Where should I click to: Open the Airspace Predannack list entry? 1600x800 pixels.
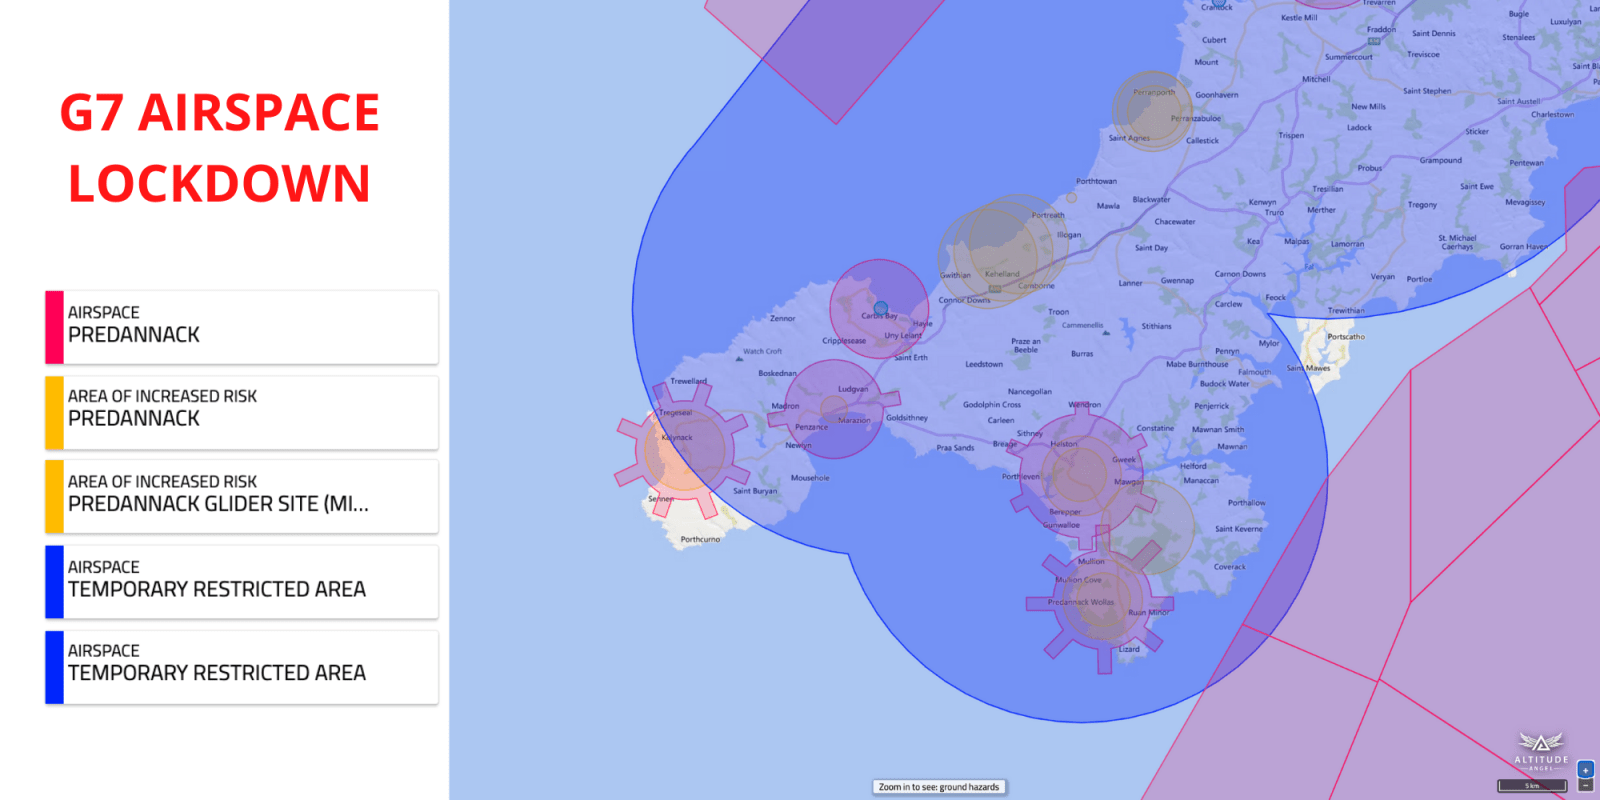[x=242, y=327]
